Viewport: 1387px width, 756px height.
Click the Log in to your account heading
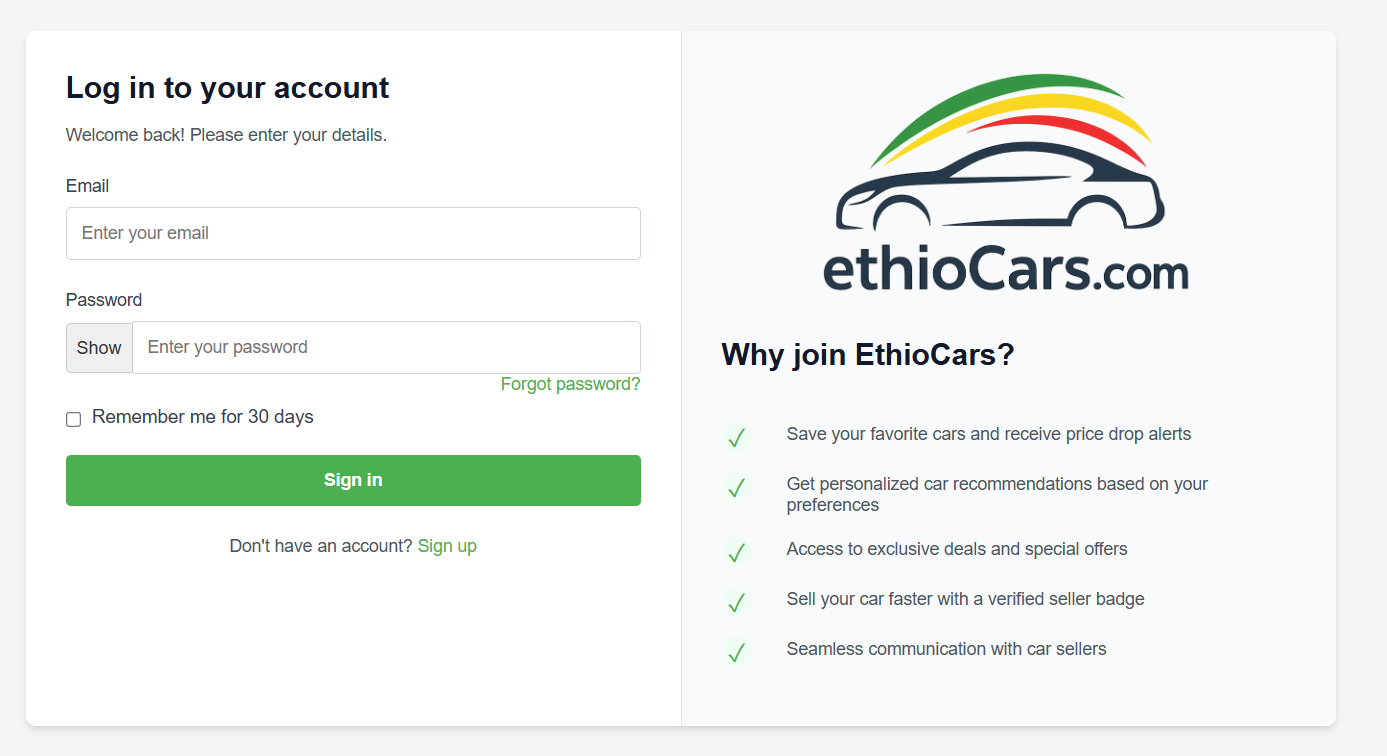coord(227,87)
